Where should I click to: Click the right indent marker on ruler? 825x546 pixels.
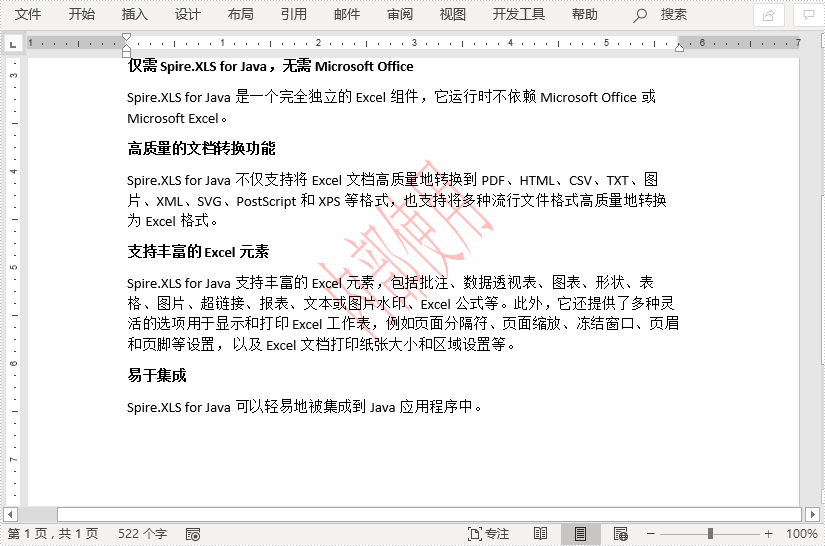pos(679,48)
